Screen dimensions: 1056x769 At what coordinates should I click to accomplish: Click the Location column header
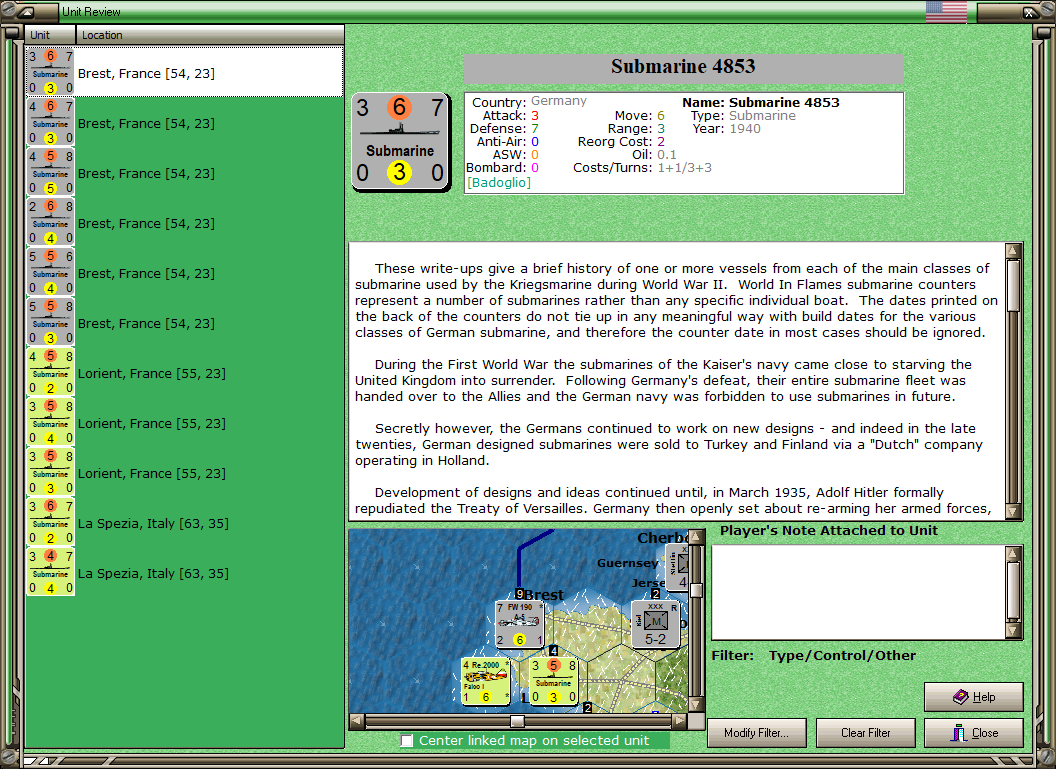[209, 35]
